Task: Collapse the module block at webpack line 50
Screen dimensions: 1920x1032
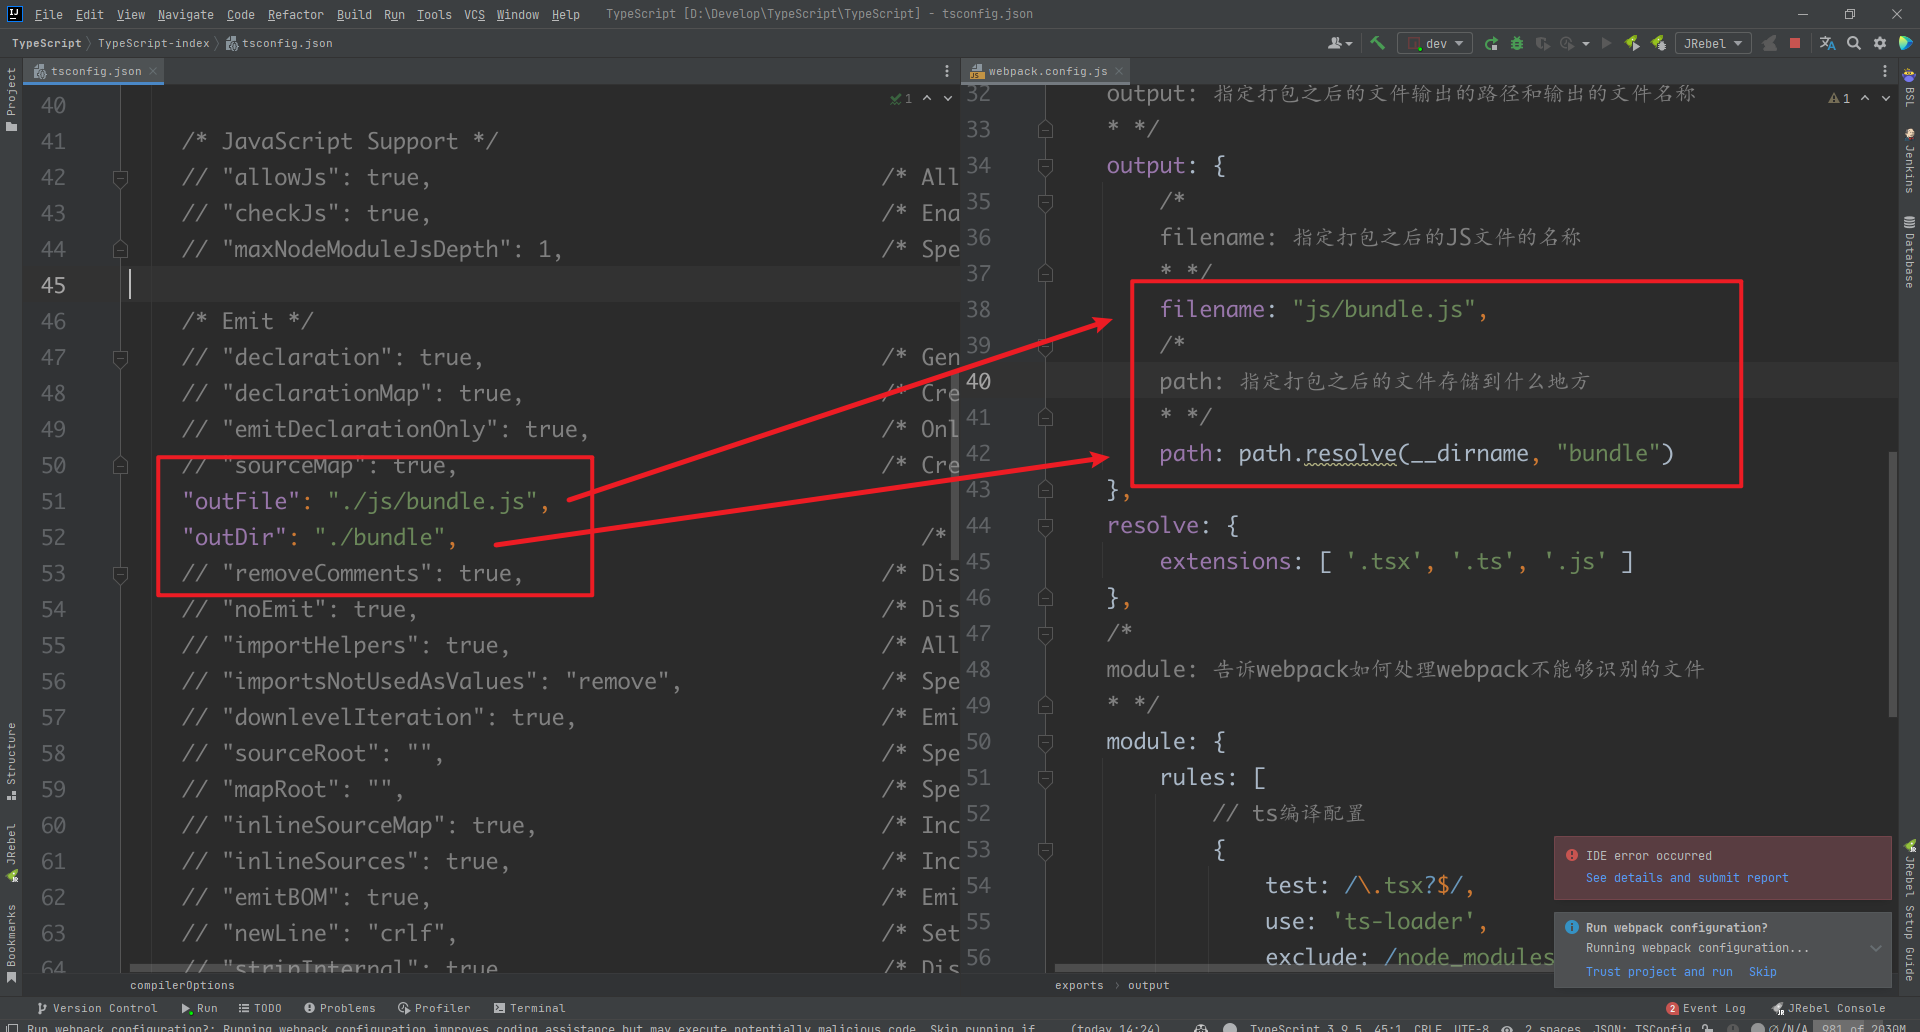Action: 1045,742
